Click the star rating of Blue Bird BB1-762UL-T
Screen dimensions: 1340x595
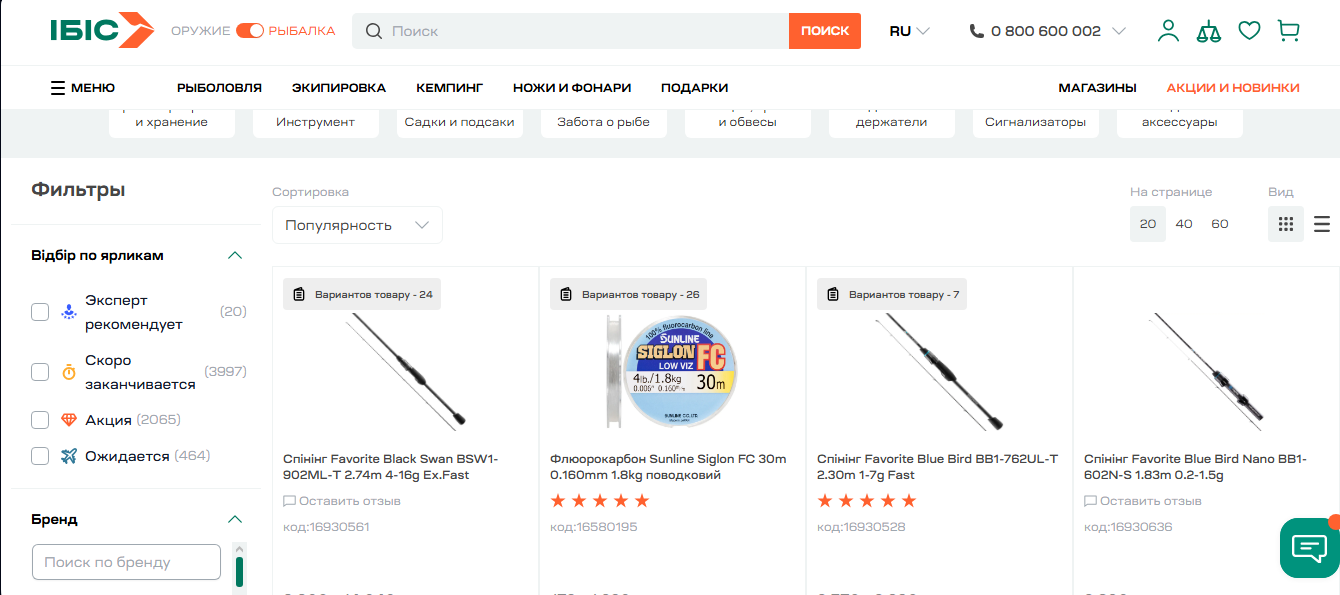(x=867, y=501)
